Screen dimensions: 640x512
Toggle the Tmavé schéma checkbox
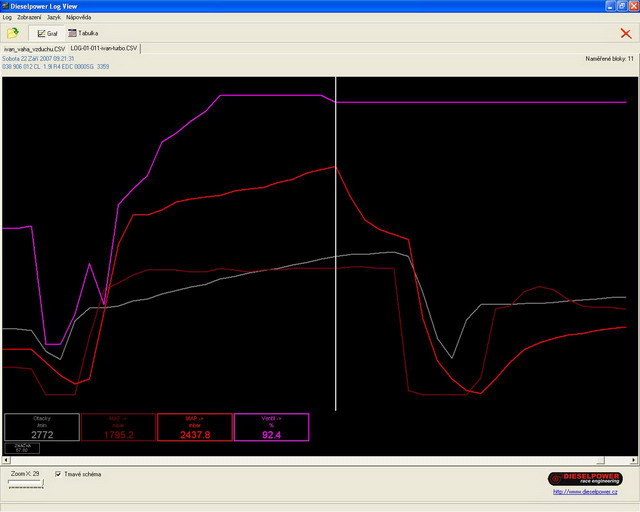click(58, 474)
